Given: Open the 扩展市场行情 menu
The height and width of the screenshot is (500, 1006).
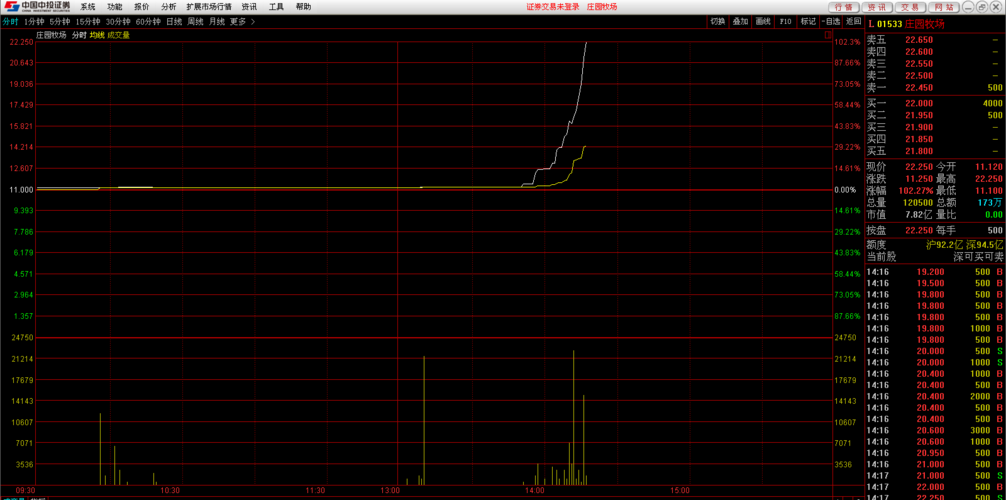Looking at the screenshot, I should click(209, 7).
